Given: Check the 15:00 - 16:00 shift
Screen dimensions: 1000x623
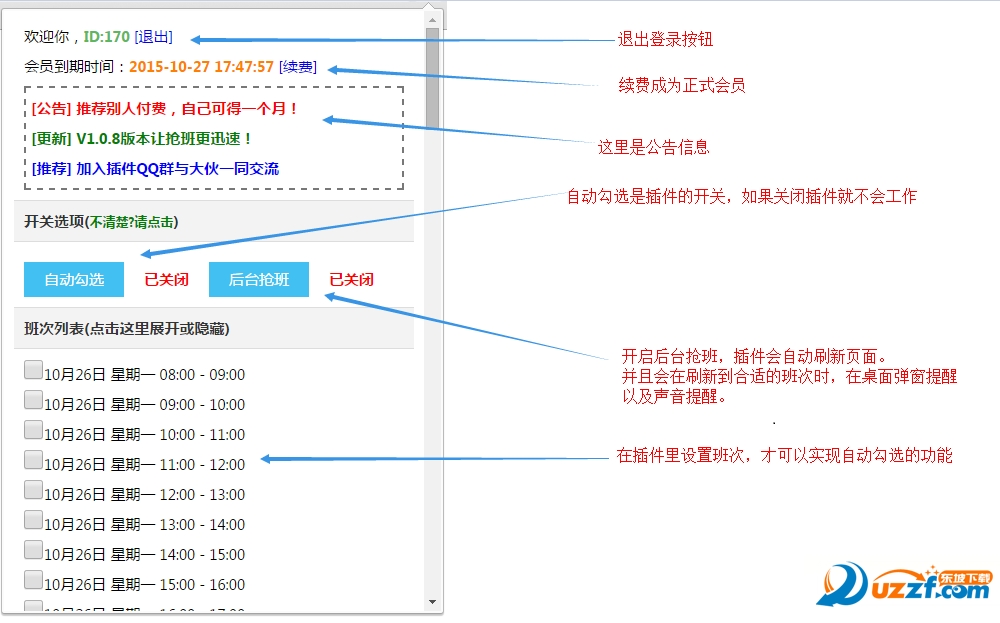Looking at the screenshot, I should (33, 580).
